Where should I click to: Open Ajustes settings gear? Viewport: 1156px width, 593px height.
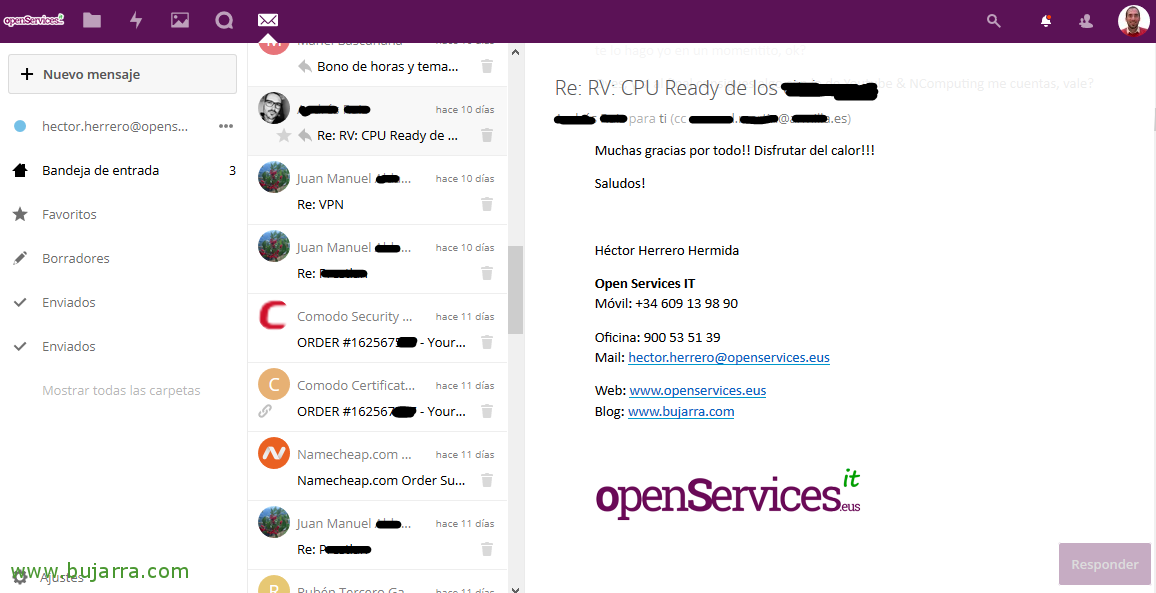[x=20, y=577]
